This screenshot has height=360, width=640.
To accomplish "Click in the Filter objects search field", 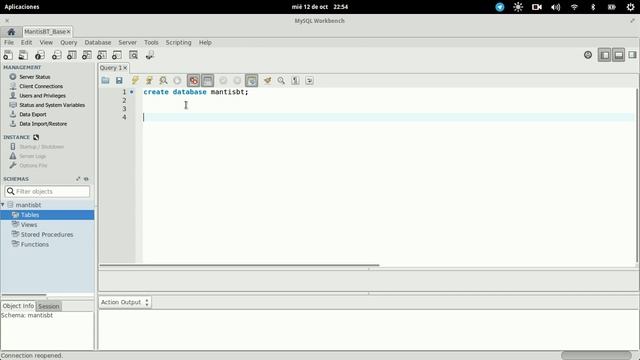I will click(47, 191).
